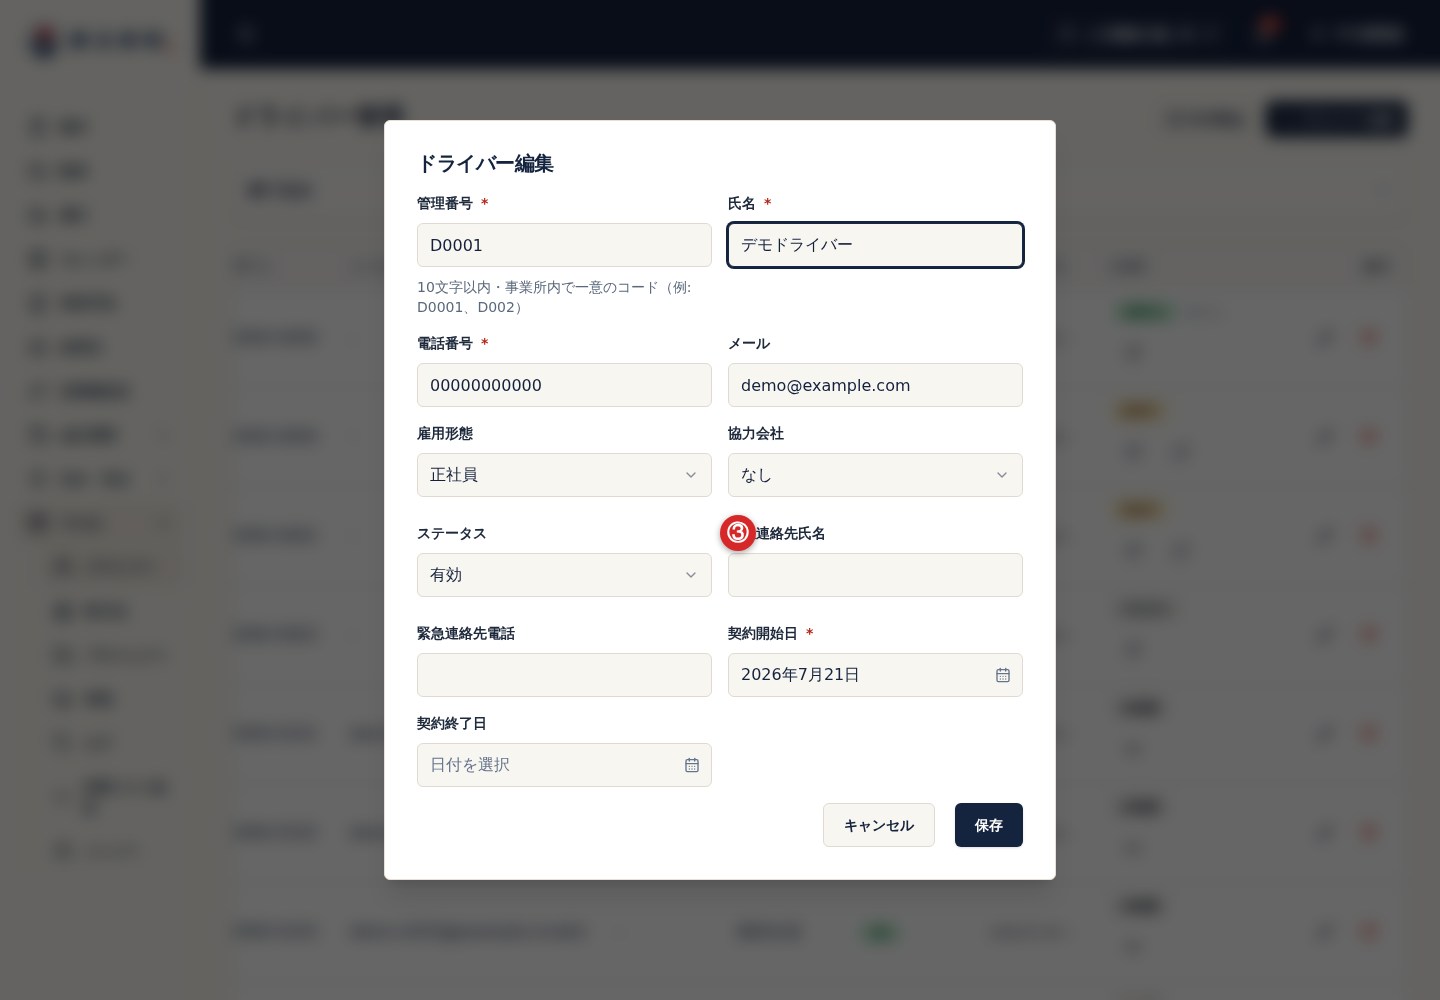Expand the 協力会社 dropdown
This screenshot has width=1440, height=1000.
[x=875, y=475]
